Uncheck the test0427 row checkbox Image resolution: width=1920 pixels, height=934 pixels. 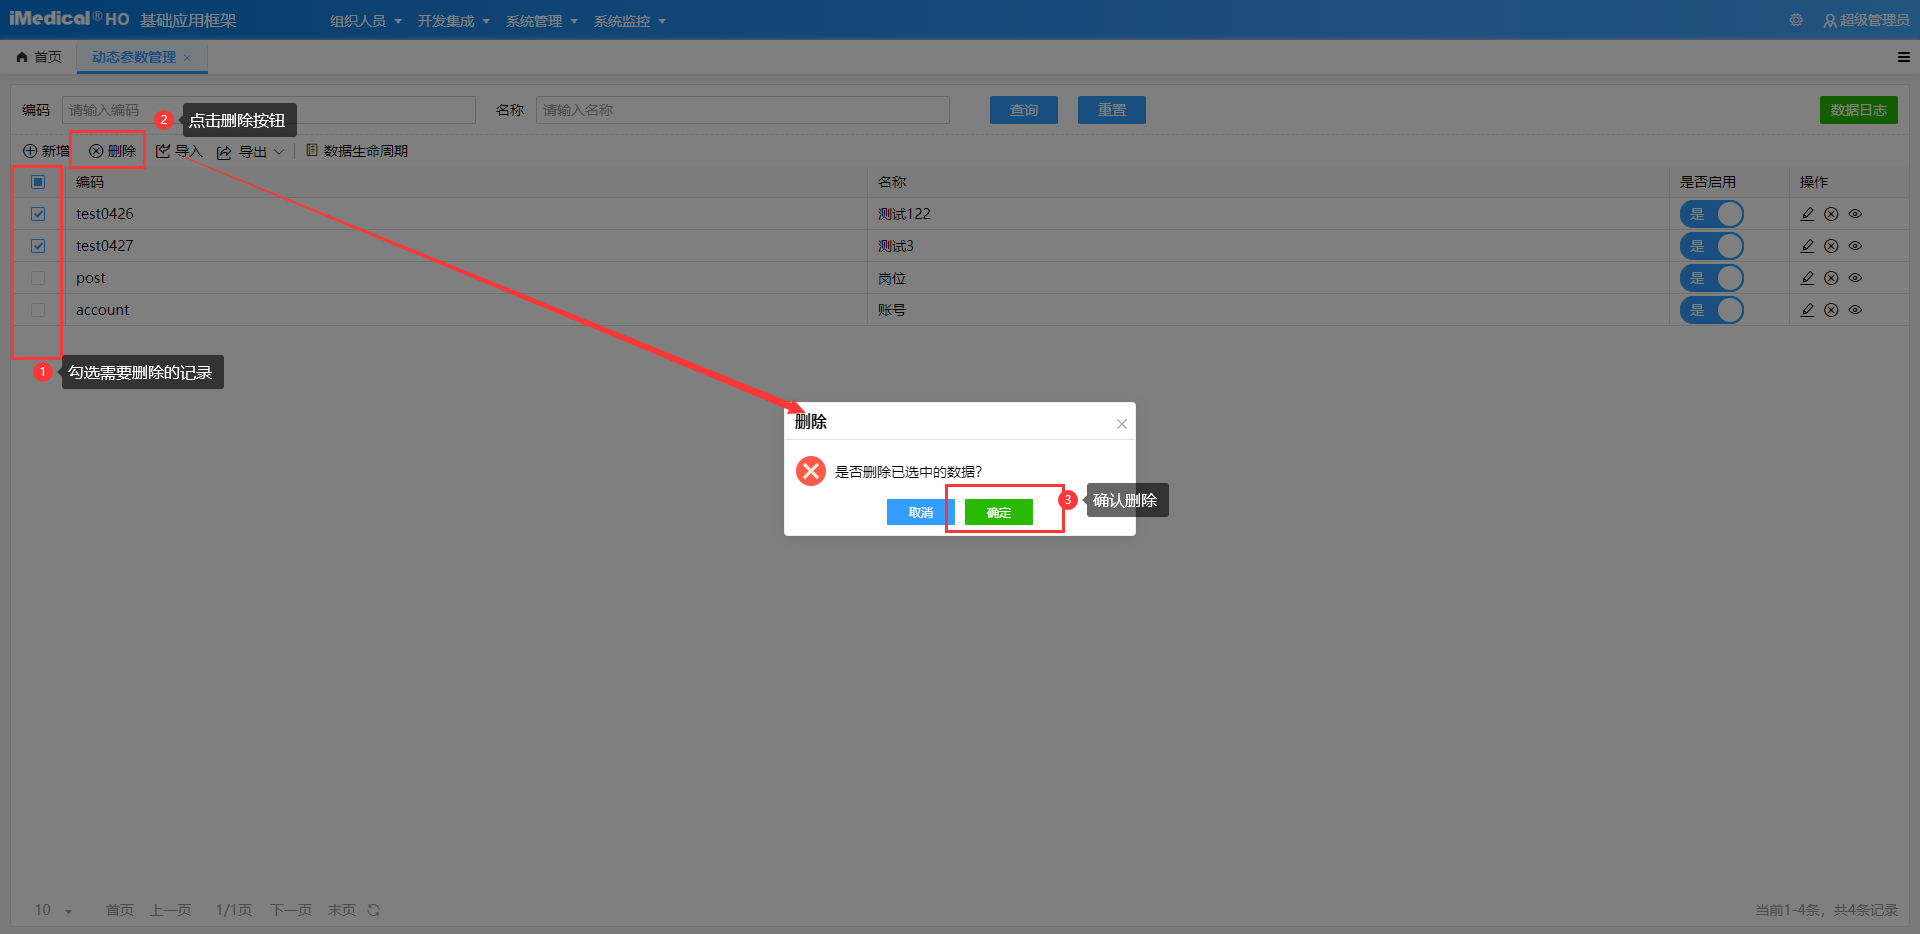(38, 246)
